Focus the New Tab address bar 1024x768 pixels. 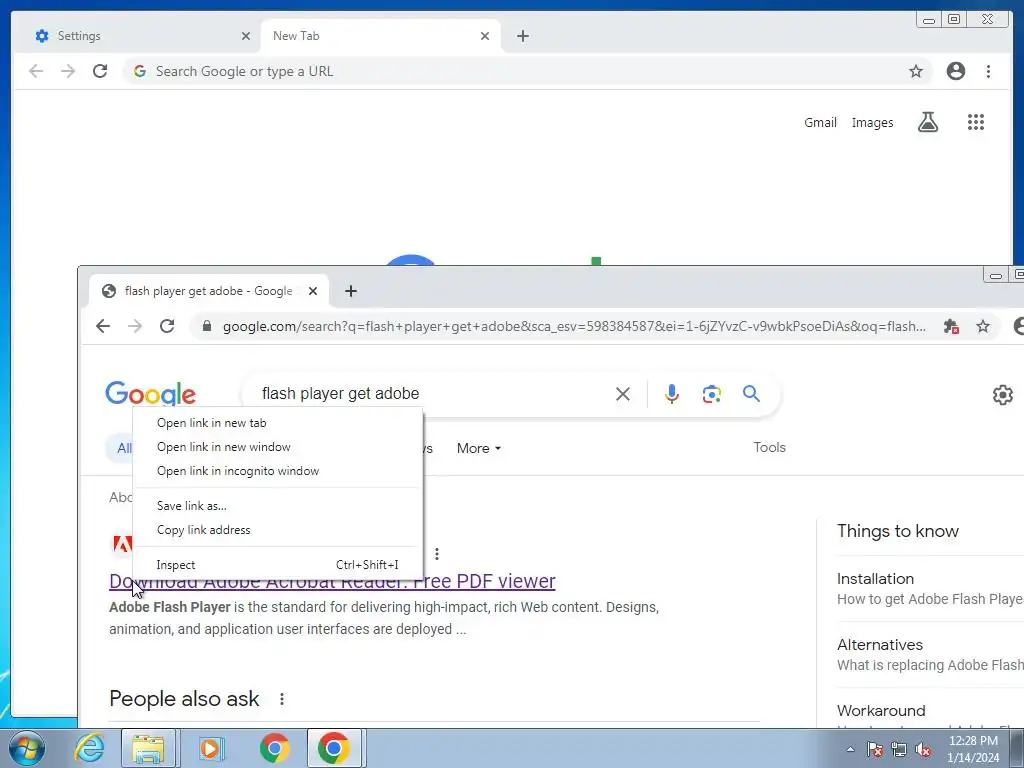pyautogui.click(x=526, y=71)
